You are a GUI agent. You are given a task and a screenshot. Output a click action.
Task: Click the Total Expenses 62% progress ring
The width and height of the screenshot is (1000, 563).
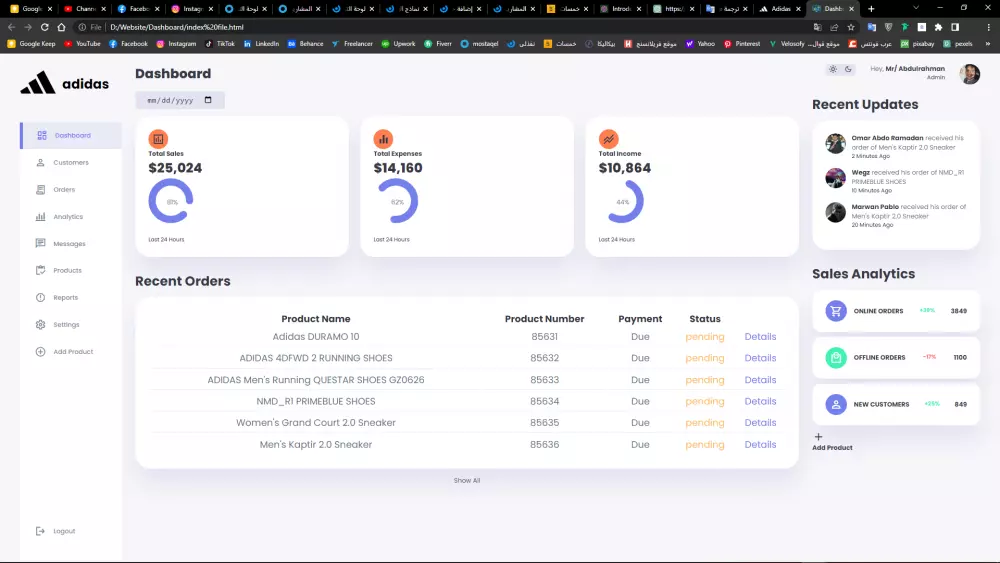coord(397,201)
